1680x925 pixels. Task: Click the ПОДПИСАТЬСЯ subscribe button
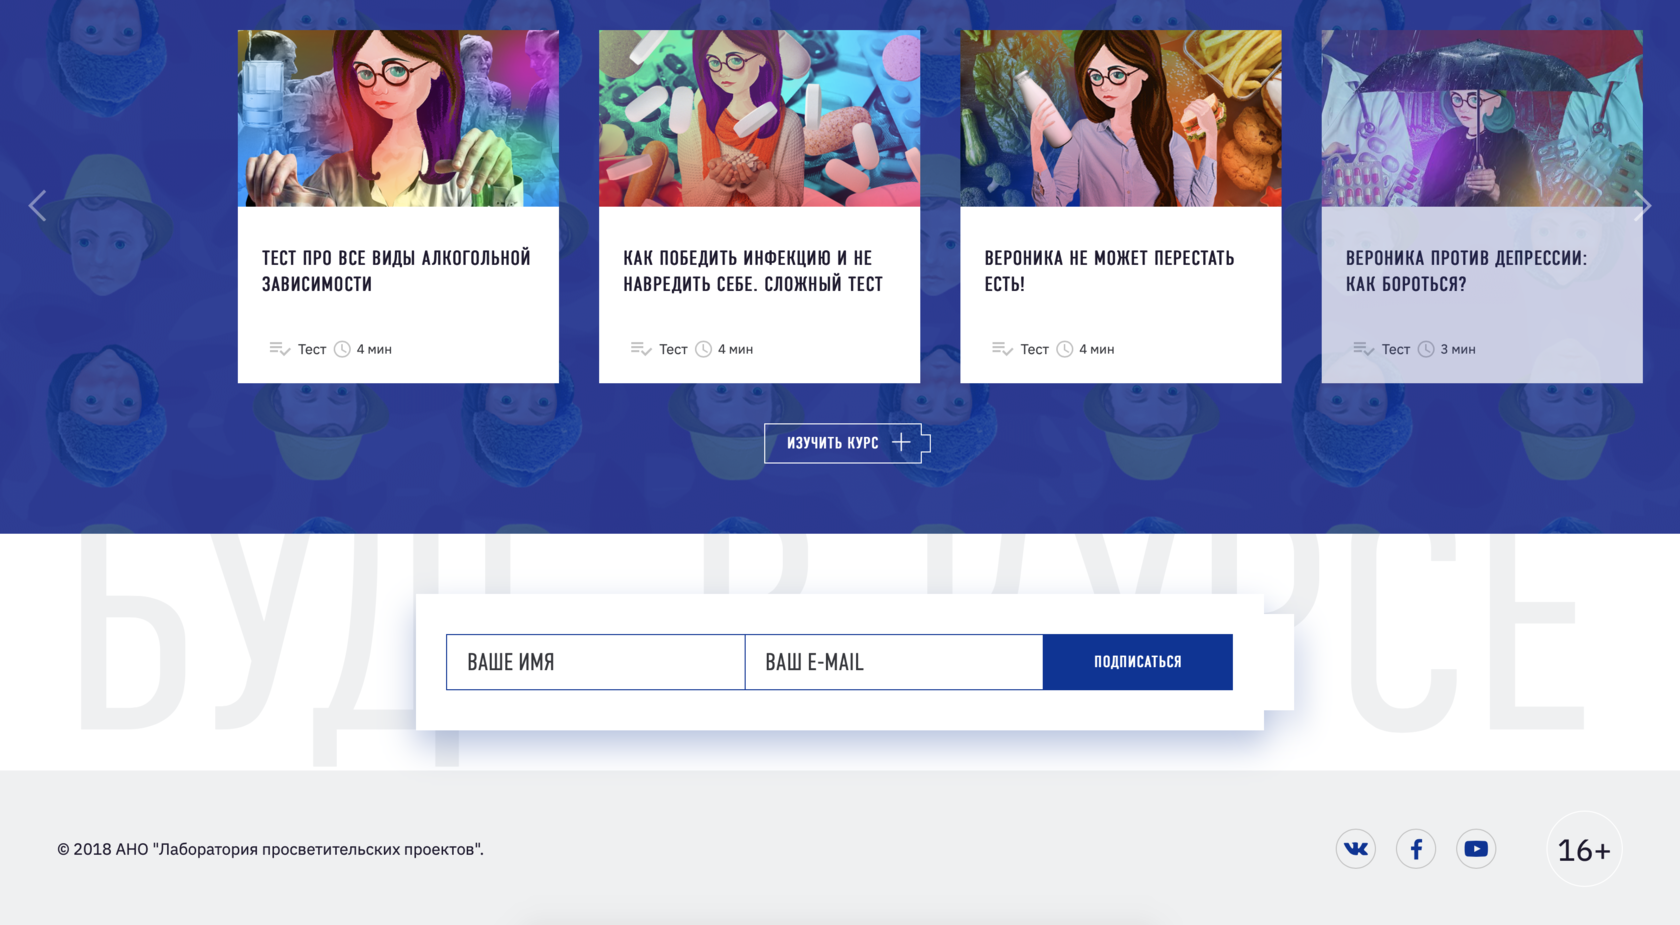1138,662
